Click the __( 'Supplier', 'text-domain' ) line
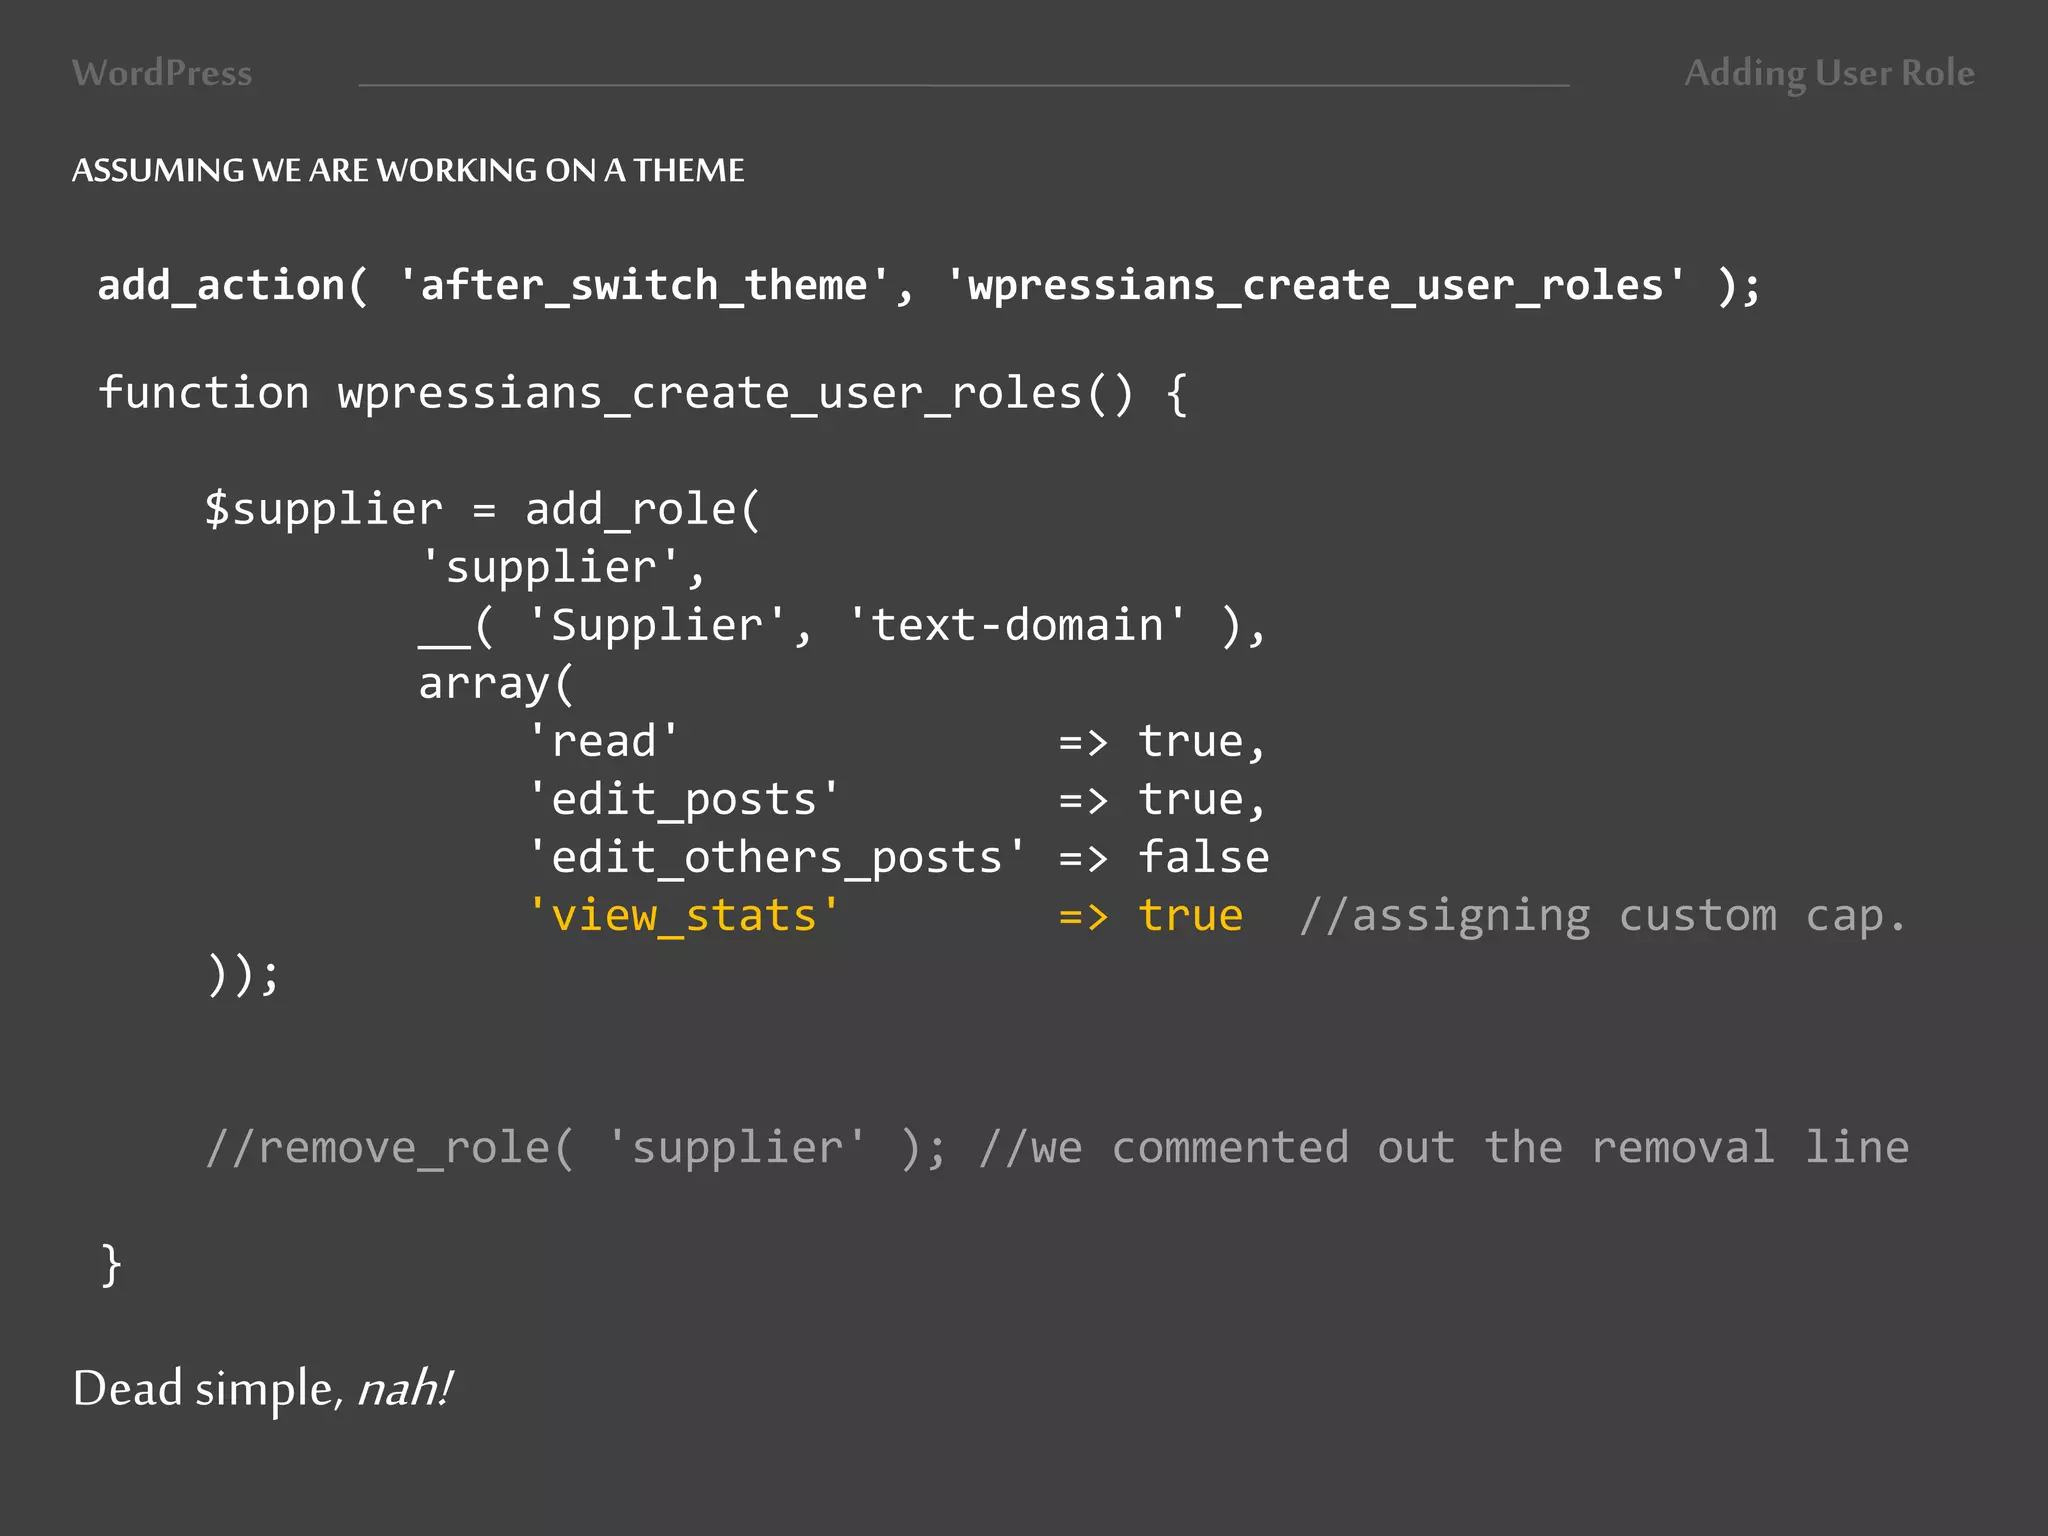Screen dimensions: 2048x1536 click(x=843, y=626)
